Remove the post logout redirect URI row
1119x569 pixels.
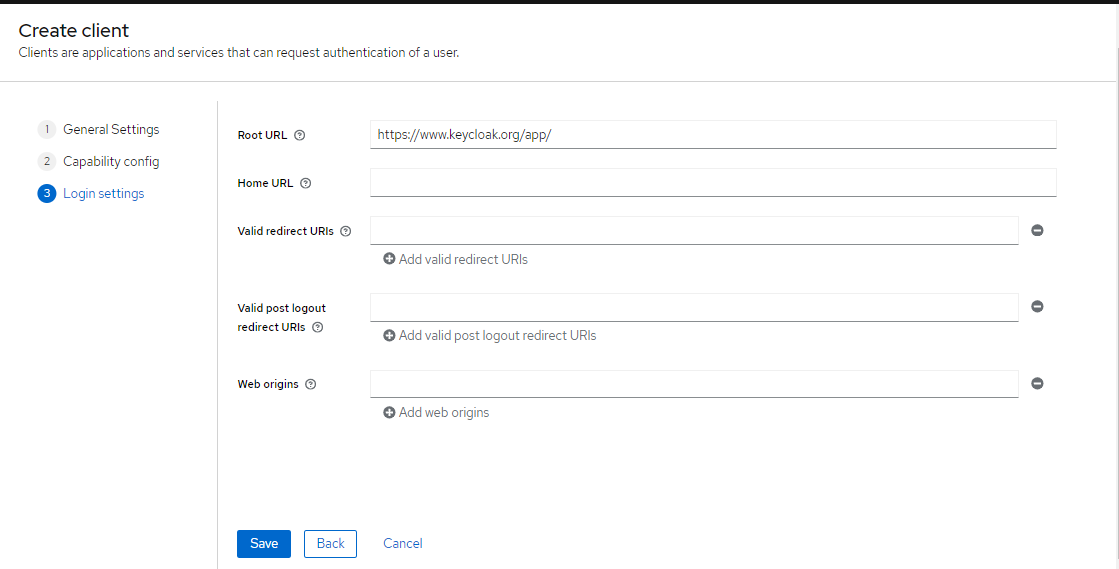pyautogui.click(x=1038, y=306)
